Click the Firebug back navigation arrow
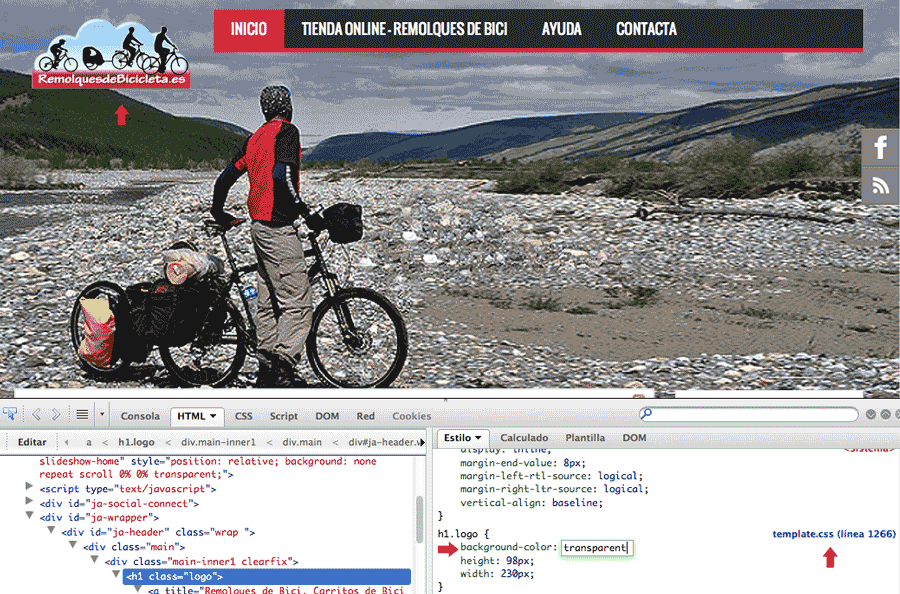This screenshot has height=594, width=900. coord(37,414)
